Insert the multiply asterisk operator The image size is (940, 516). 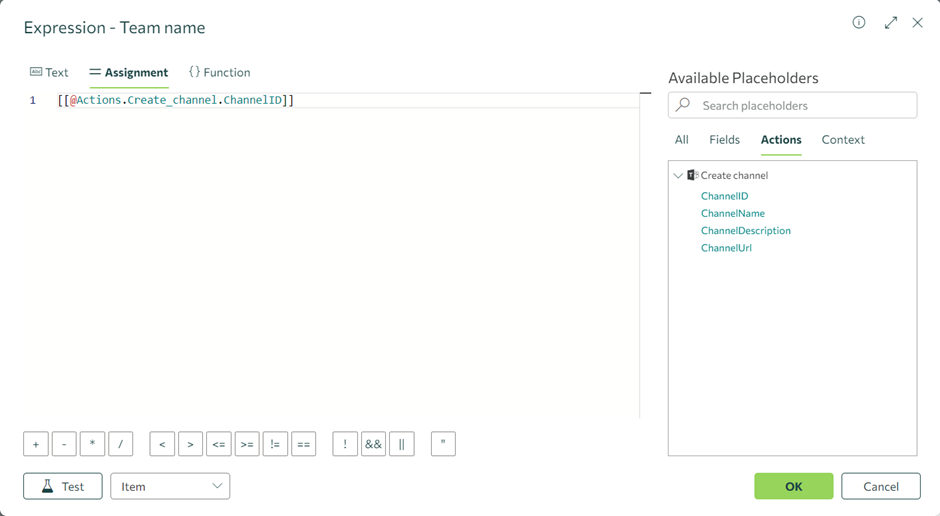coord(92,444)
